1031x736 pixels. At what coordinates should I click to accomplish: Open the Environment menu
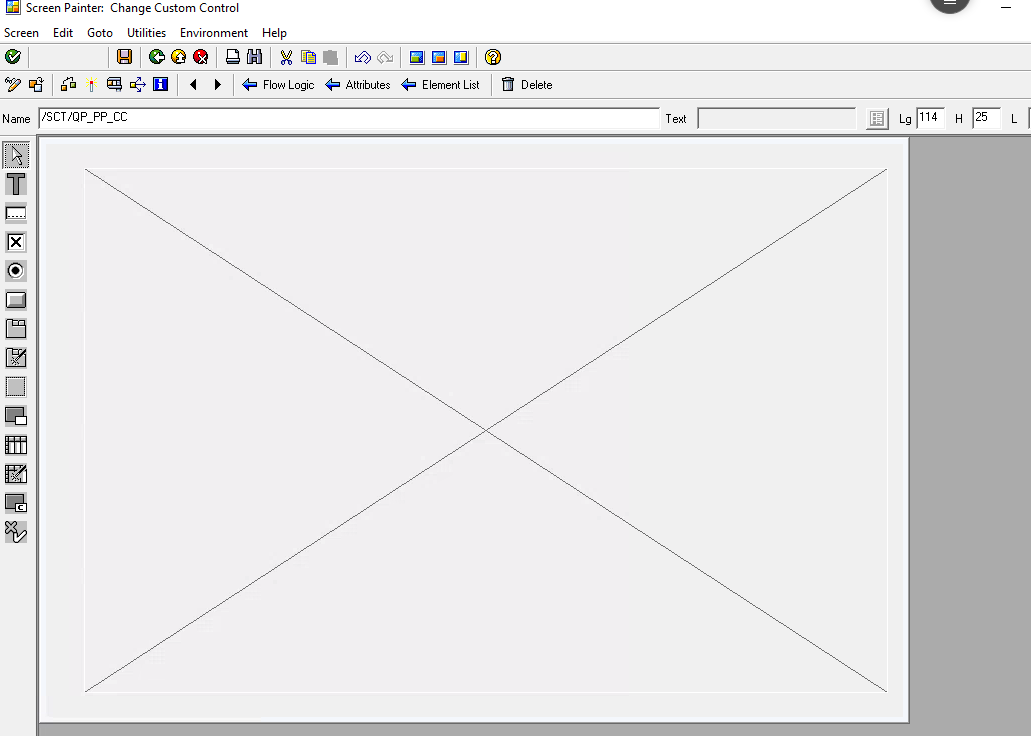(x=213, y=32)
